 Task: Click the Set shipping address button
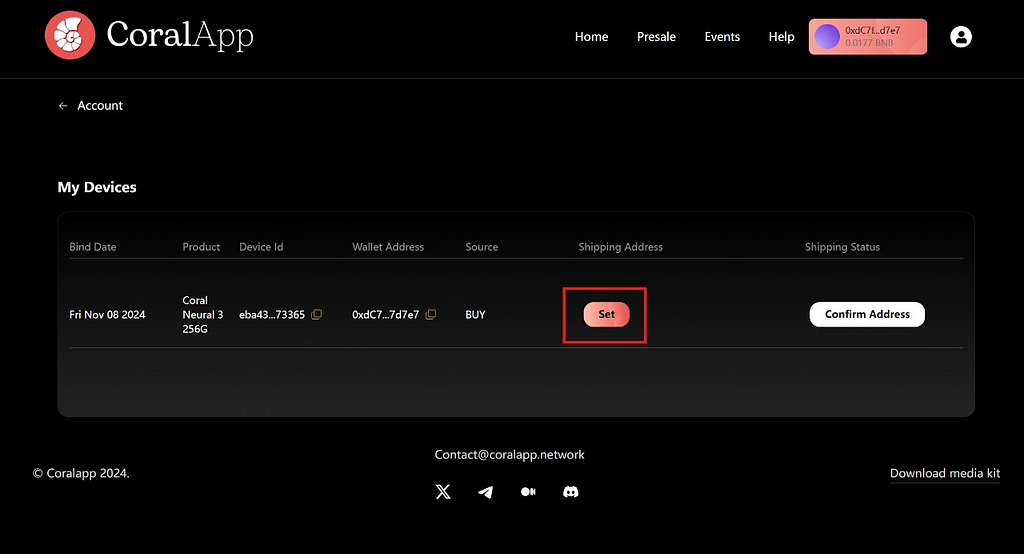click(607, 314)
